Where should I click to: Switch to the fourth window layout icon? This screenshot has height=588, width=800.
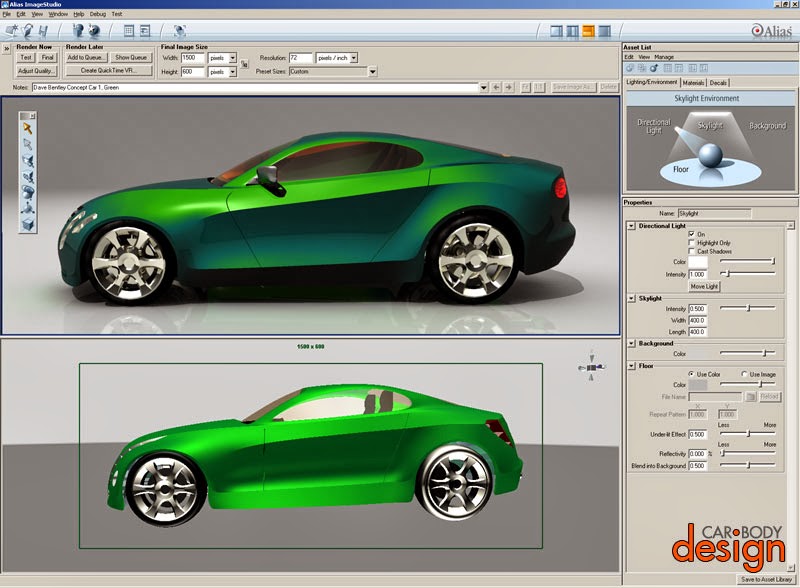[605, 31]
